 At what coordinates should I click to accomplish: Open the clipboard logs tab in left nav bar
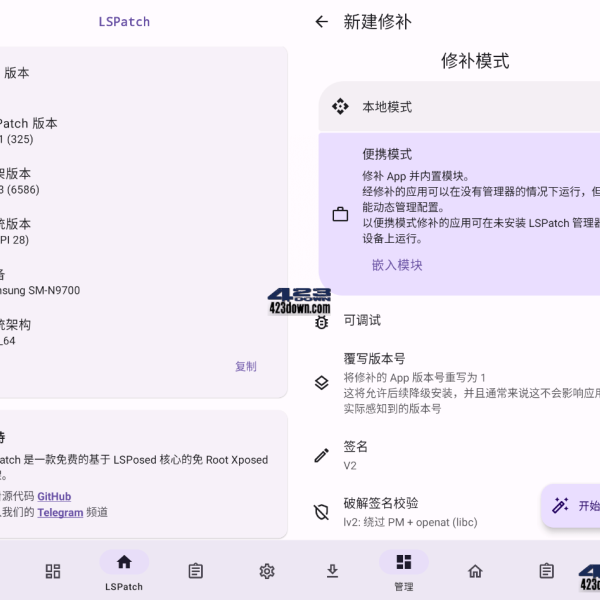click(196, 571)
